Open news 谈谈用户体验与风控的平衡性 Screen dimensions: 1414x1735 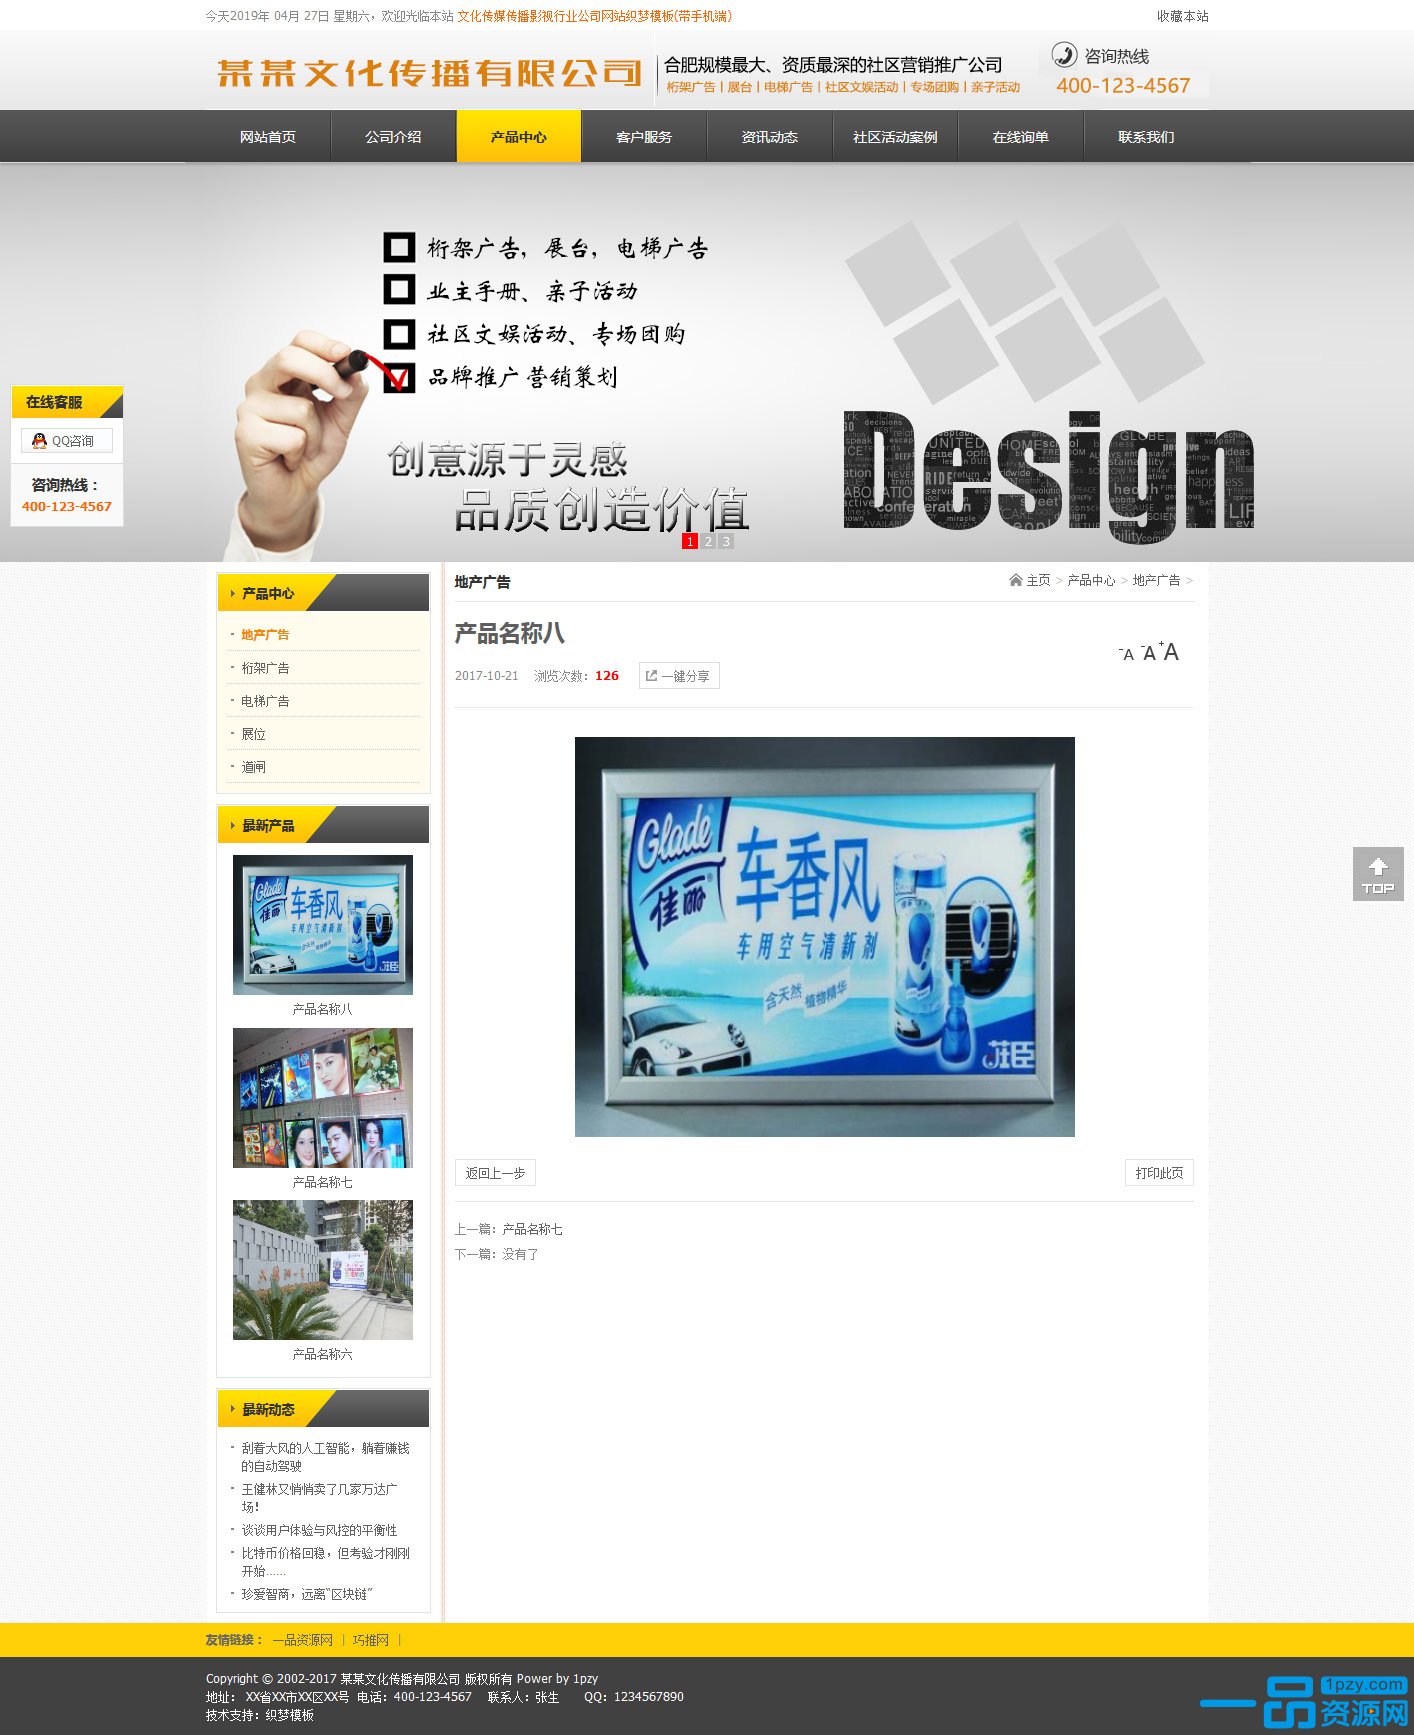click(x=319, y=1530)
